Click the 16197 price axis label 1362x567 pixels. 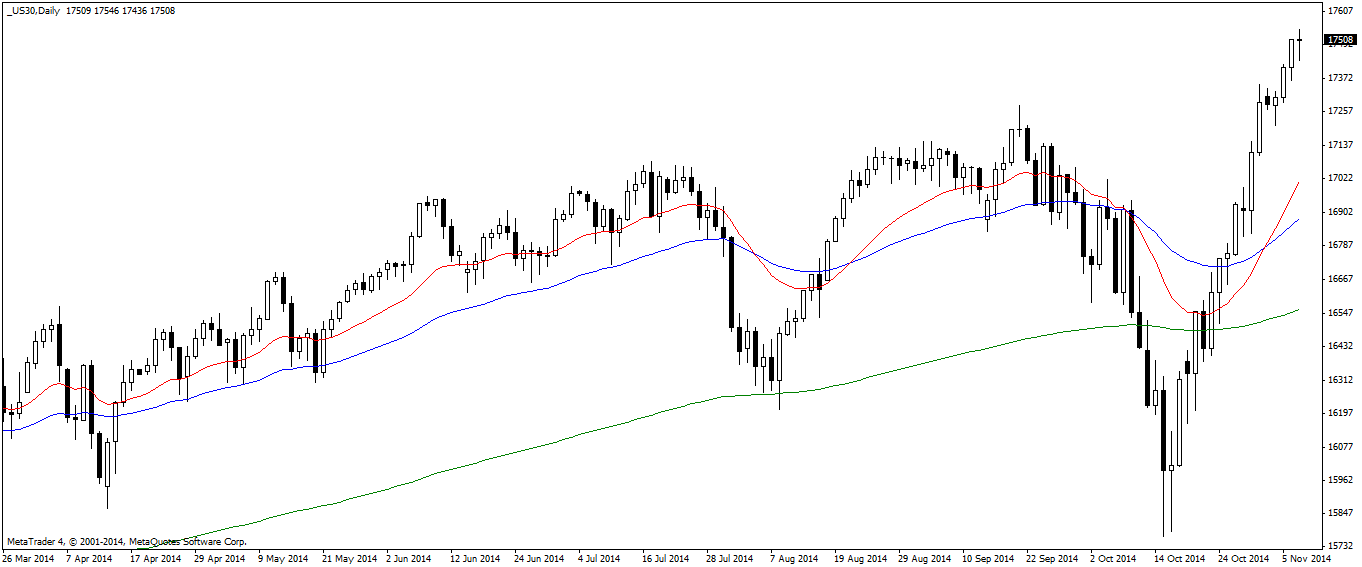(x=1340, y=413)
